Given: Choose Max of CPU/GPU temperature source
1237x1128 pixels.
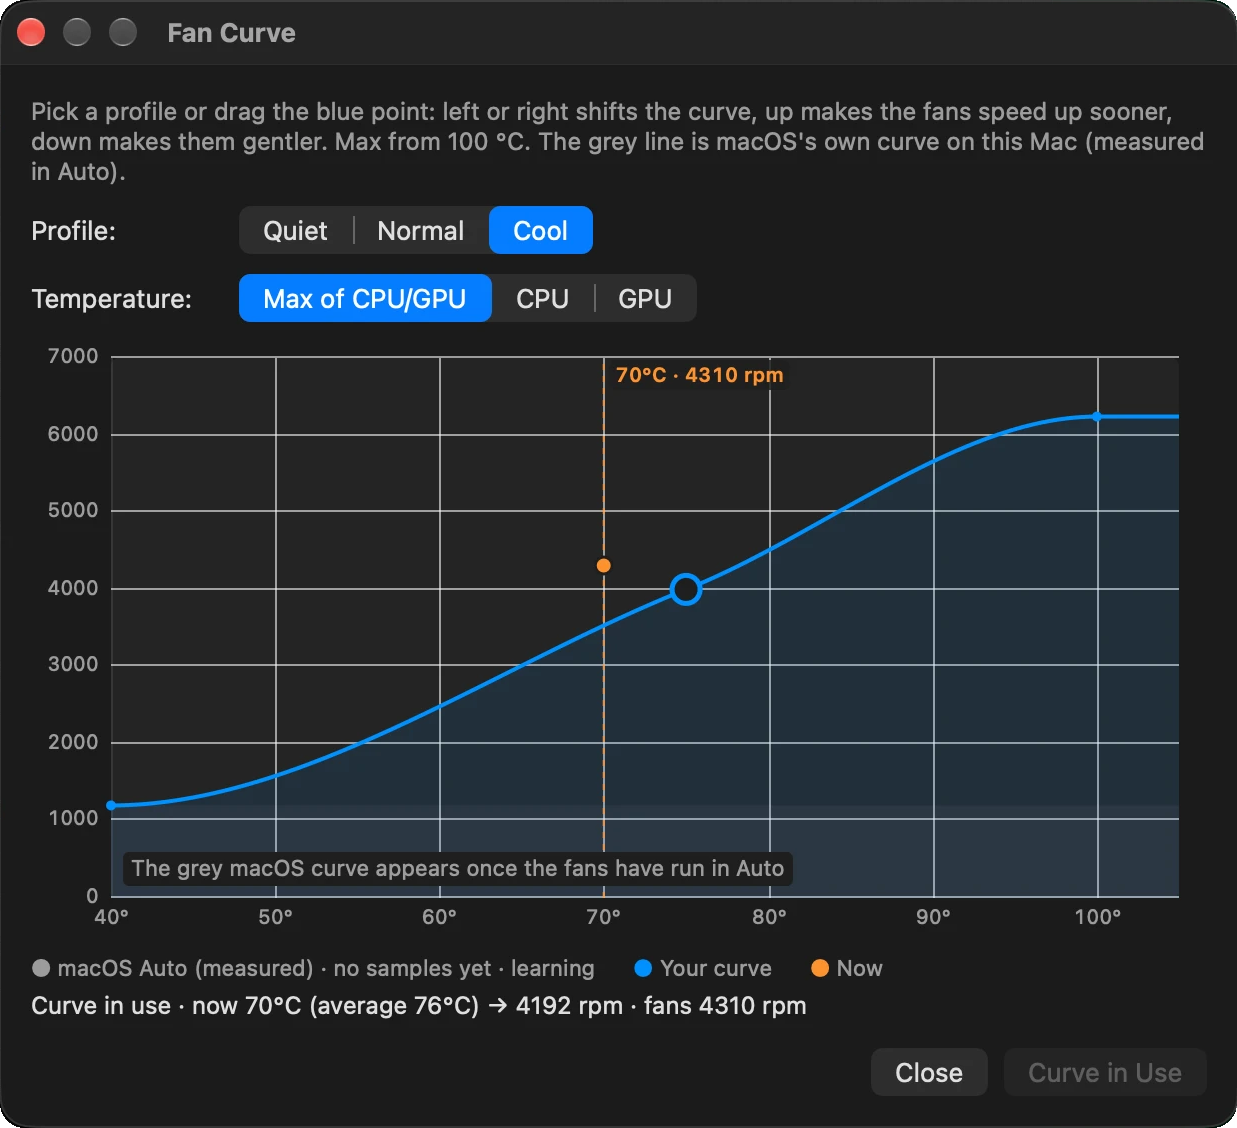Looking at the screenshot, I should pyautogui.click(x=365, y=299).
